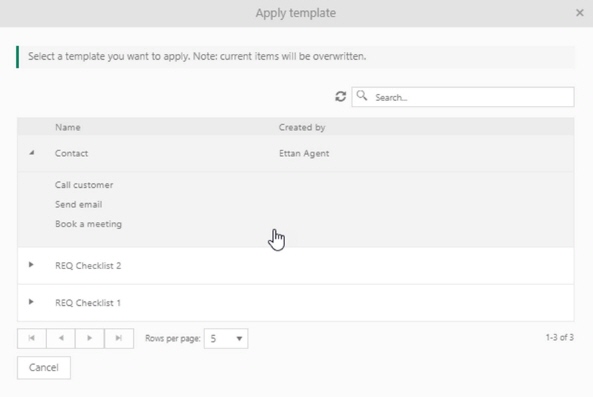
Task: Close the Apply template dialog
Action: pyautogui.click(x=579, y=13)
